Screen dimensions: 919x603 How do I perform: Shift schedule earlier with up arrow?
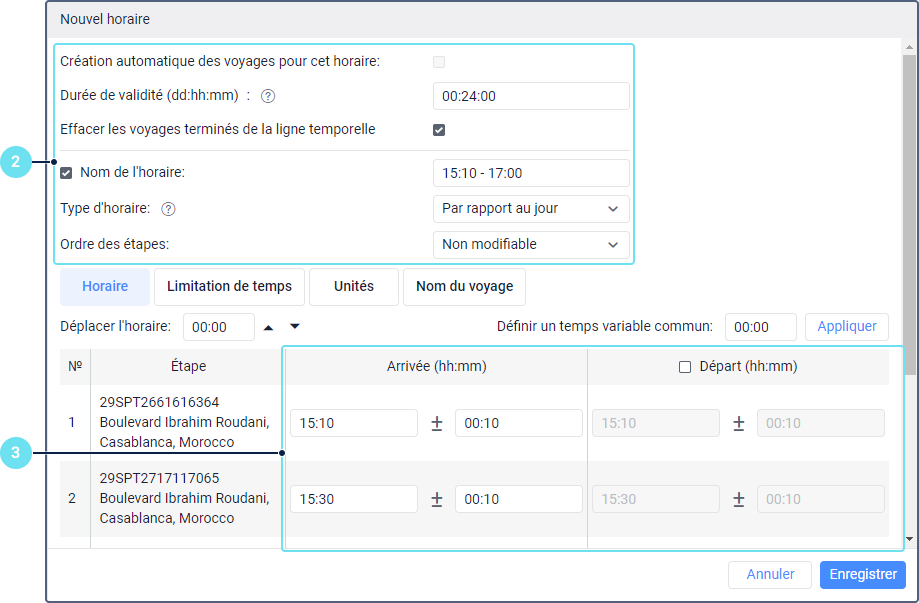point(268,327)
